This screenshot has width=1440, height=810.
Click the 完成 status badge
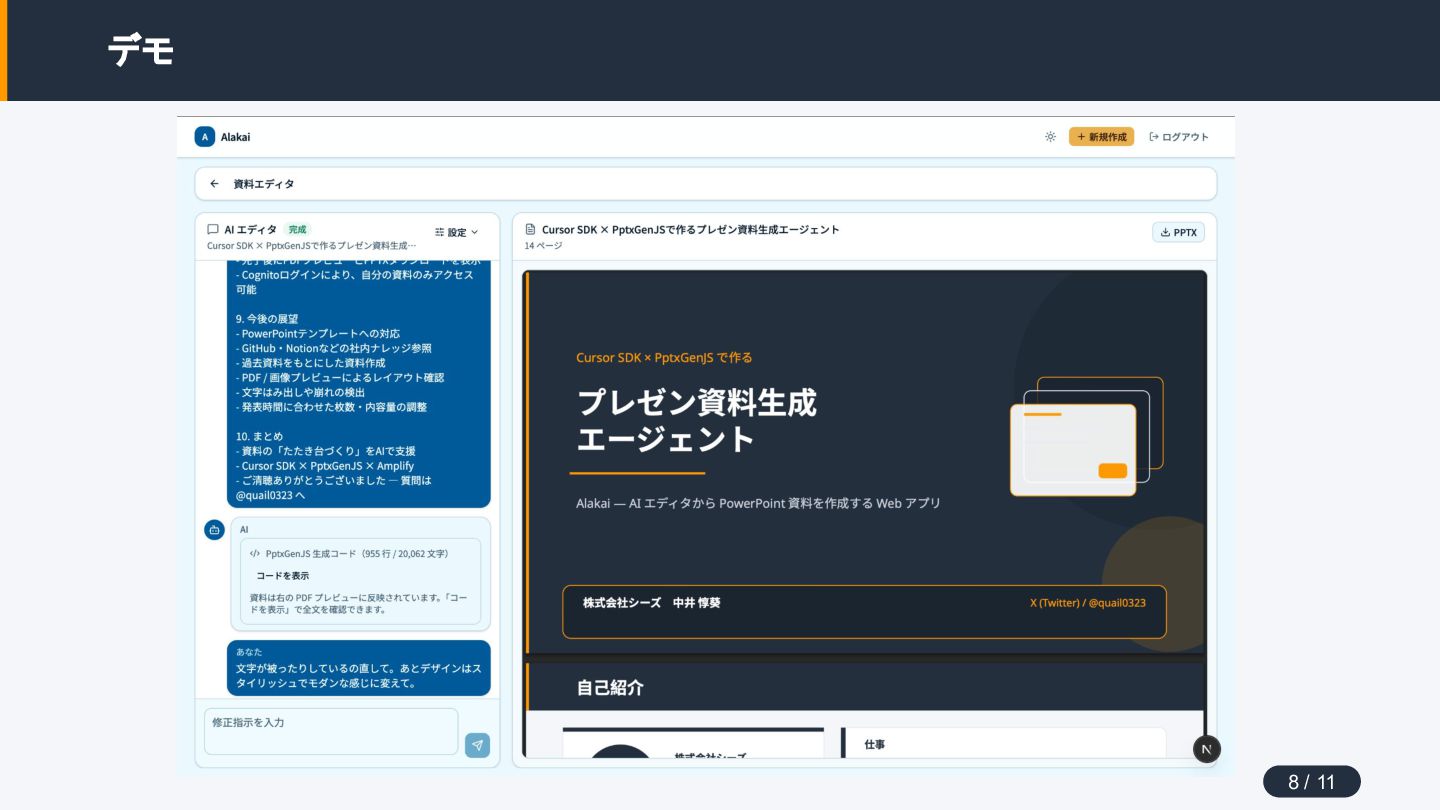(x=297, y=230)
